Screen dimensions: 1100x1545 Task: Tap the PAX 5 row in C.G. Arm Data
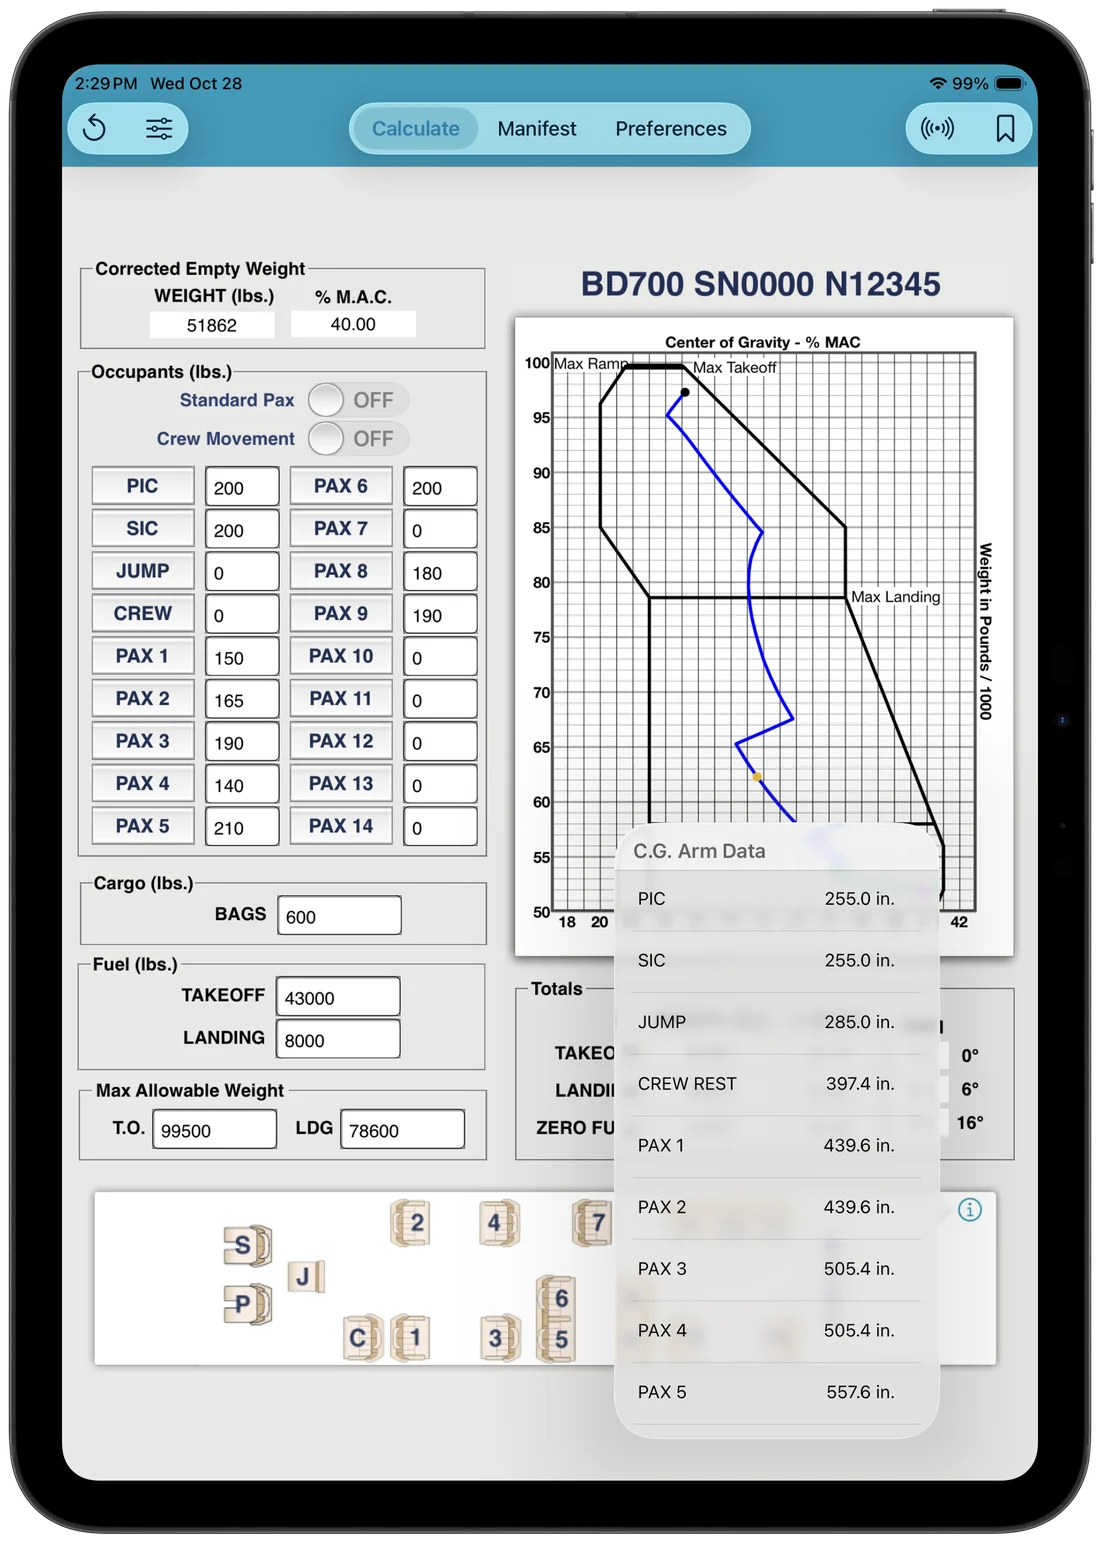[777, 1392]
